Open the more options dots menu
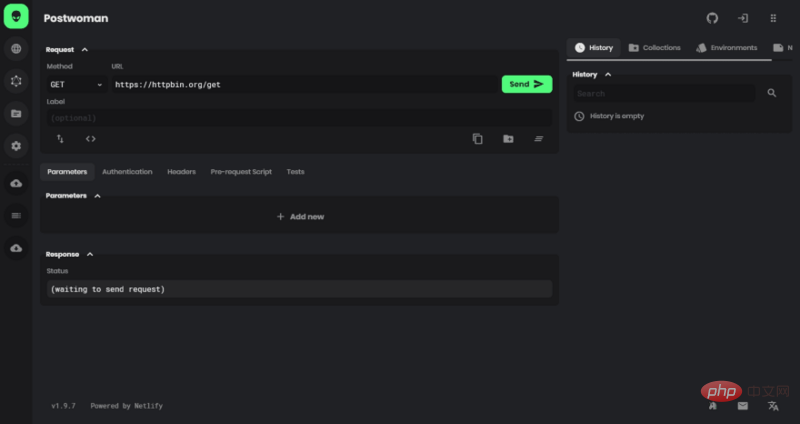 point(773,18)
